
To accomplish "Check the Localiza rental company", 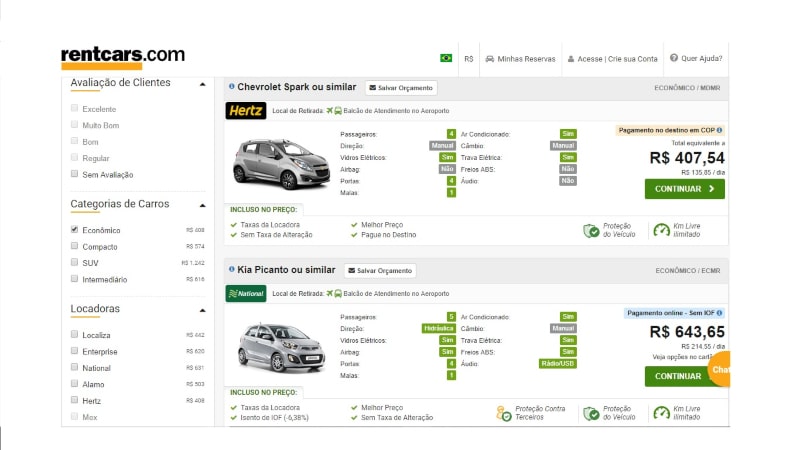I will coord(74,334).
